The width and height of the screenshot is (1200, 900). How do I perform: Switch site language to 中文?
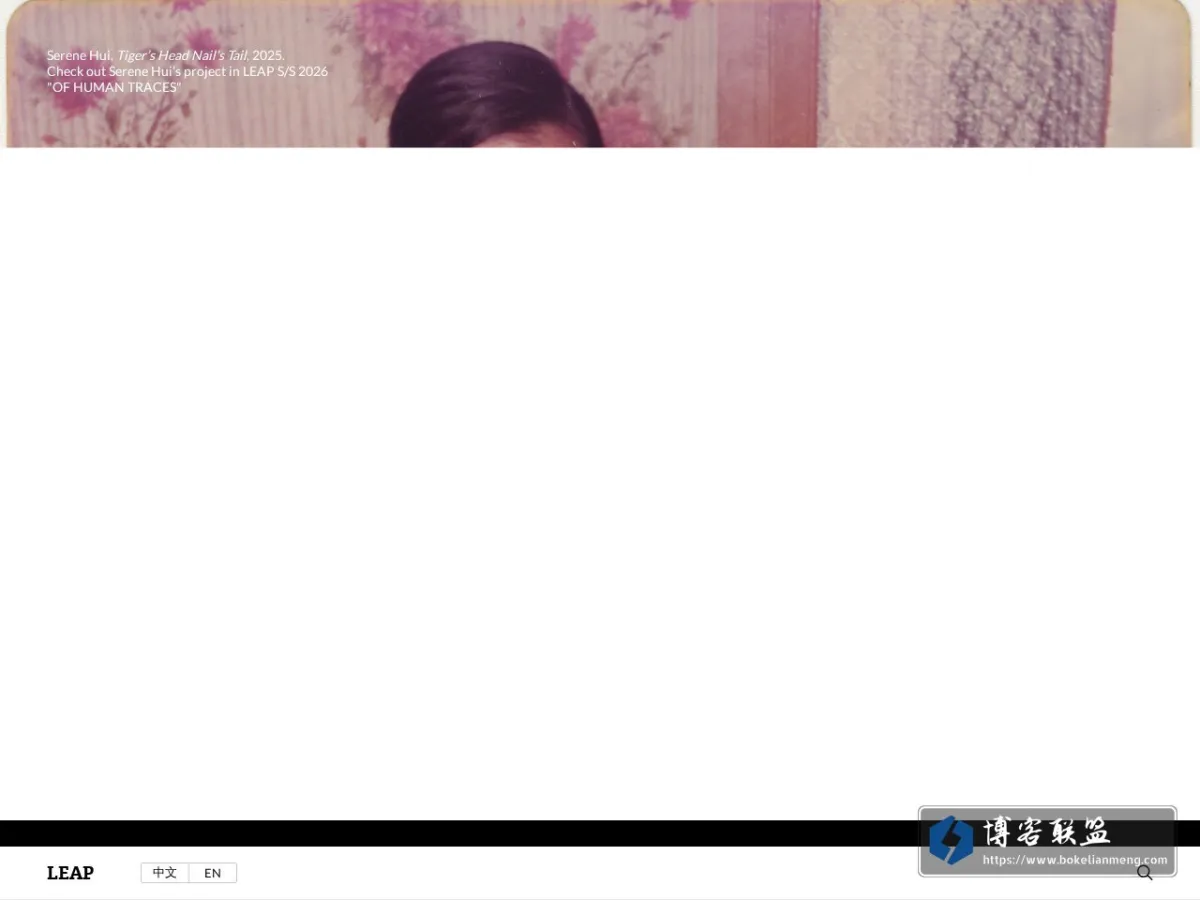click(165, 873)
